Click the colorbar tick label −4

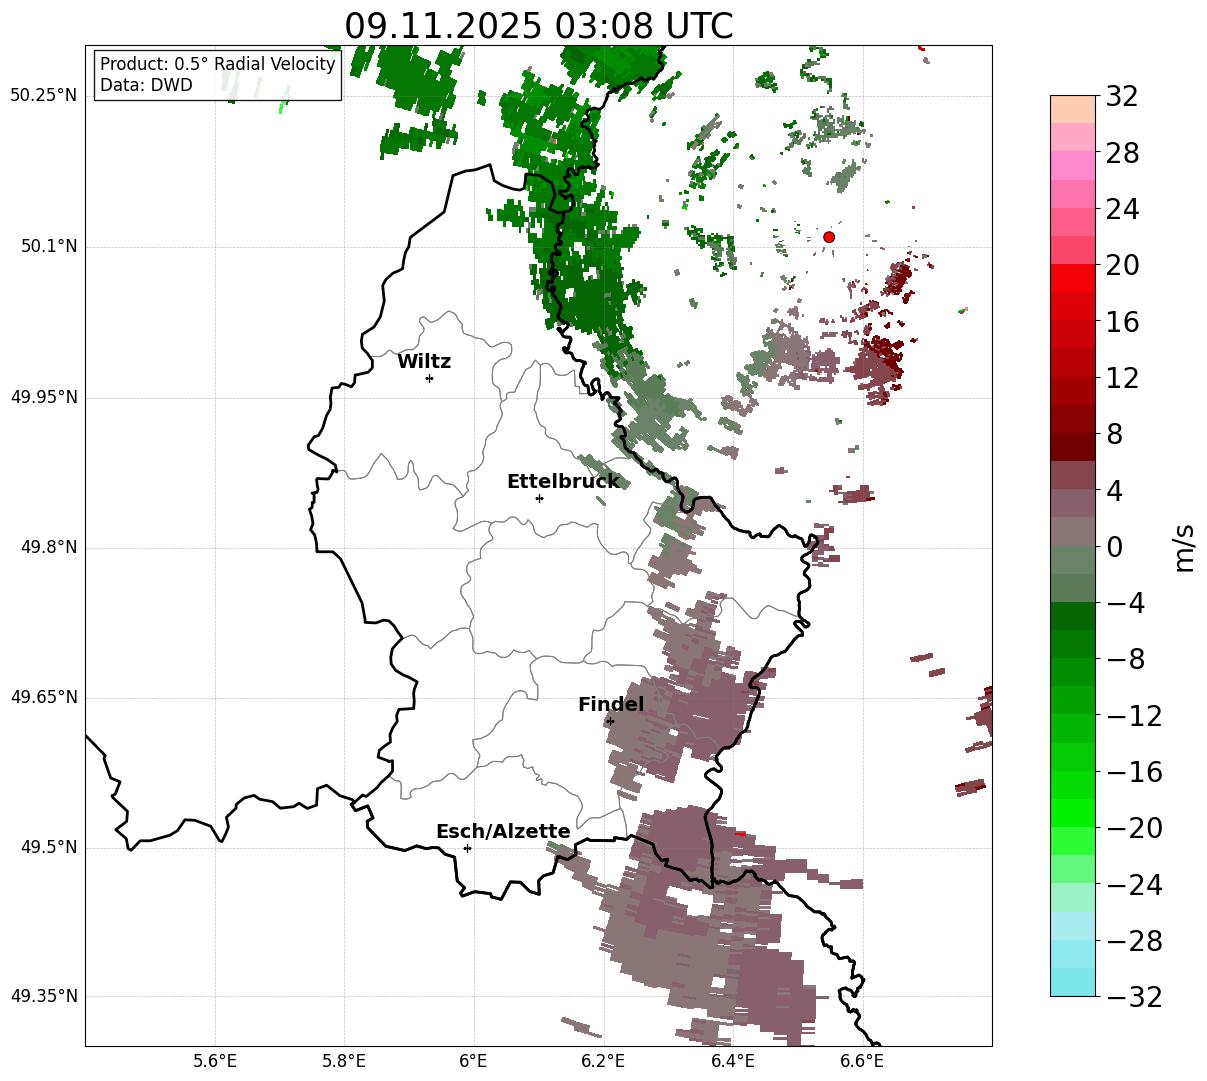(x=1125, y=603)
